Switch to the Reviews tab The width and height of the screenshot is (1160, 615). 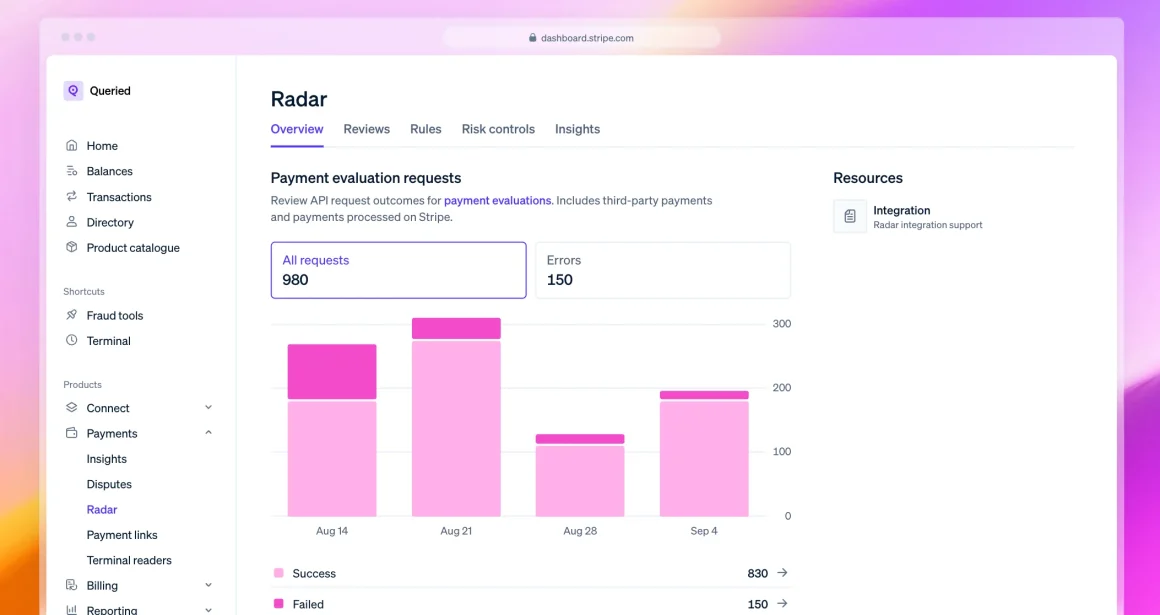pyautogui.click(x=367, y=130)
